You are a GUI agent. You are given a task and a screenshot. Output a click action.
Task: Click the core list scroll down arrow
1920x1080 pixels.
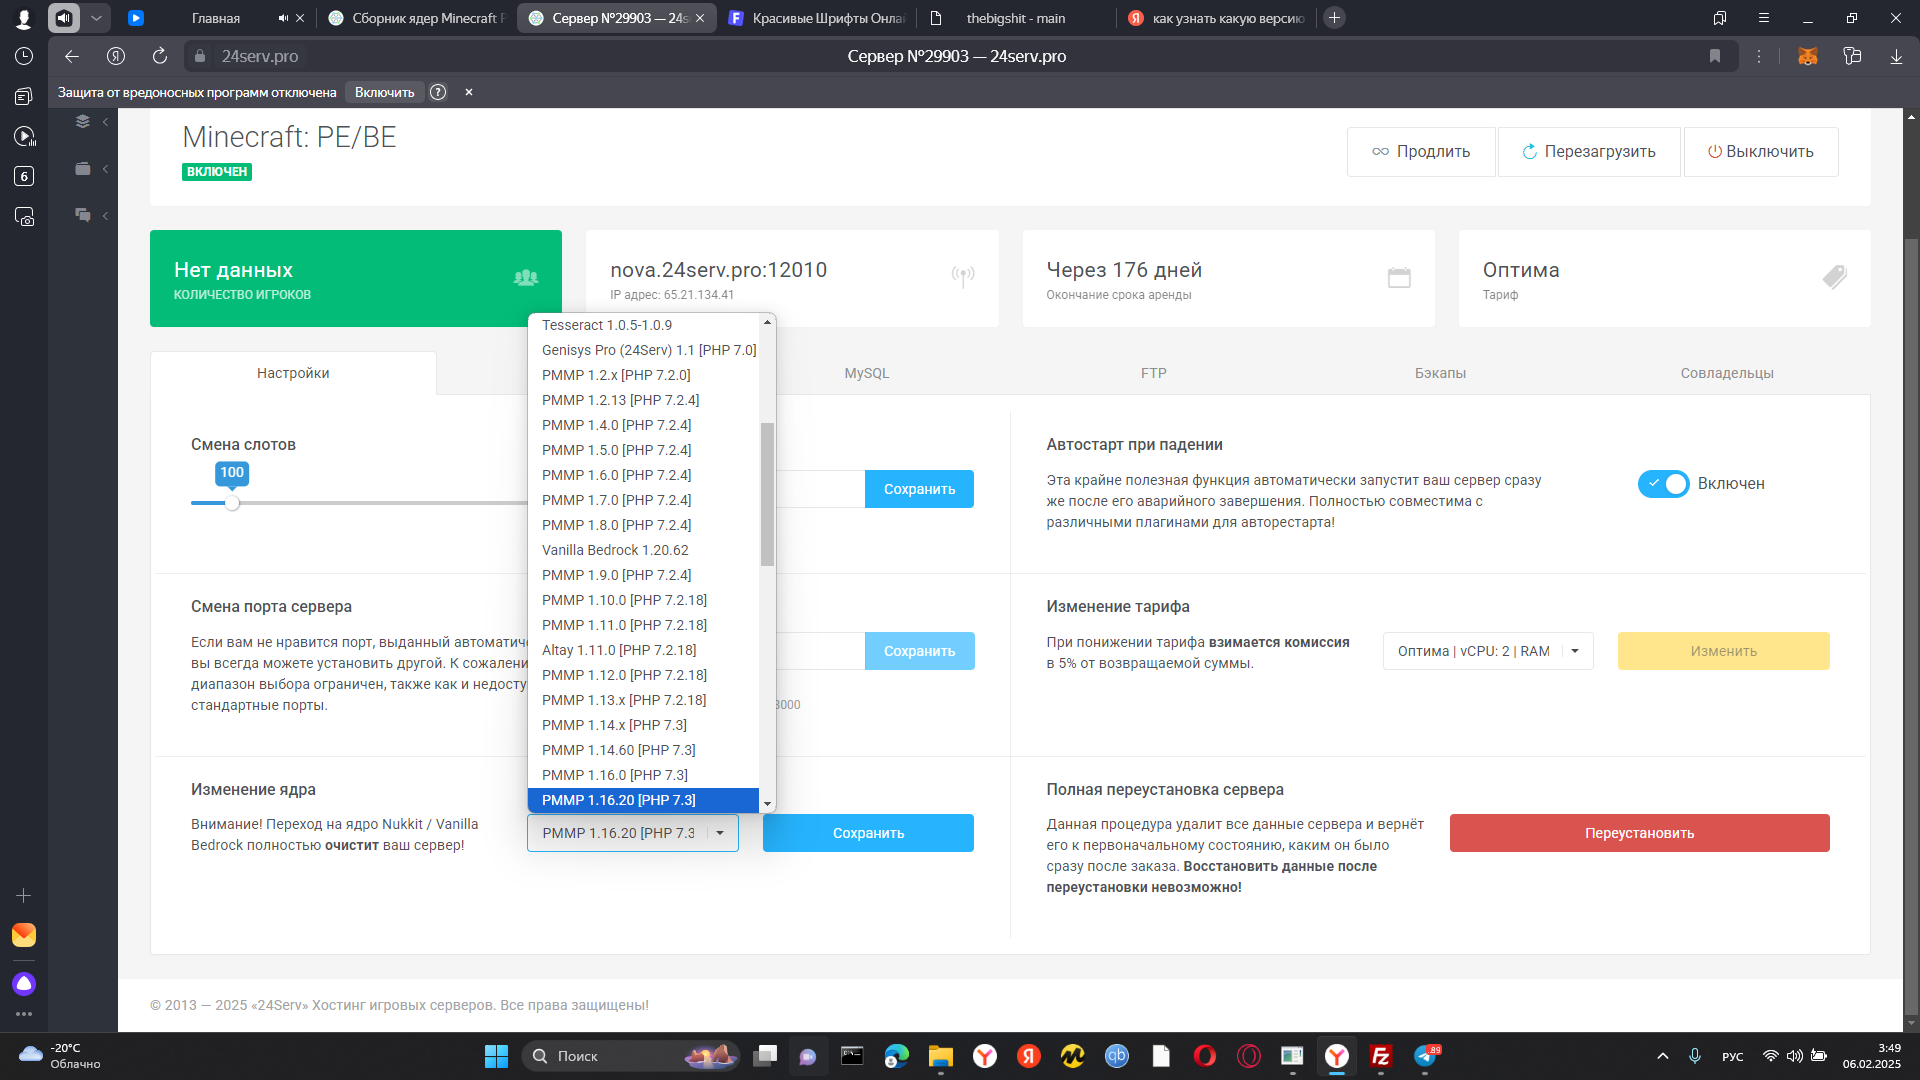pyautogui.click(x=767, y=804)
